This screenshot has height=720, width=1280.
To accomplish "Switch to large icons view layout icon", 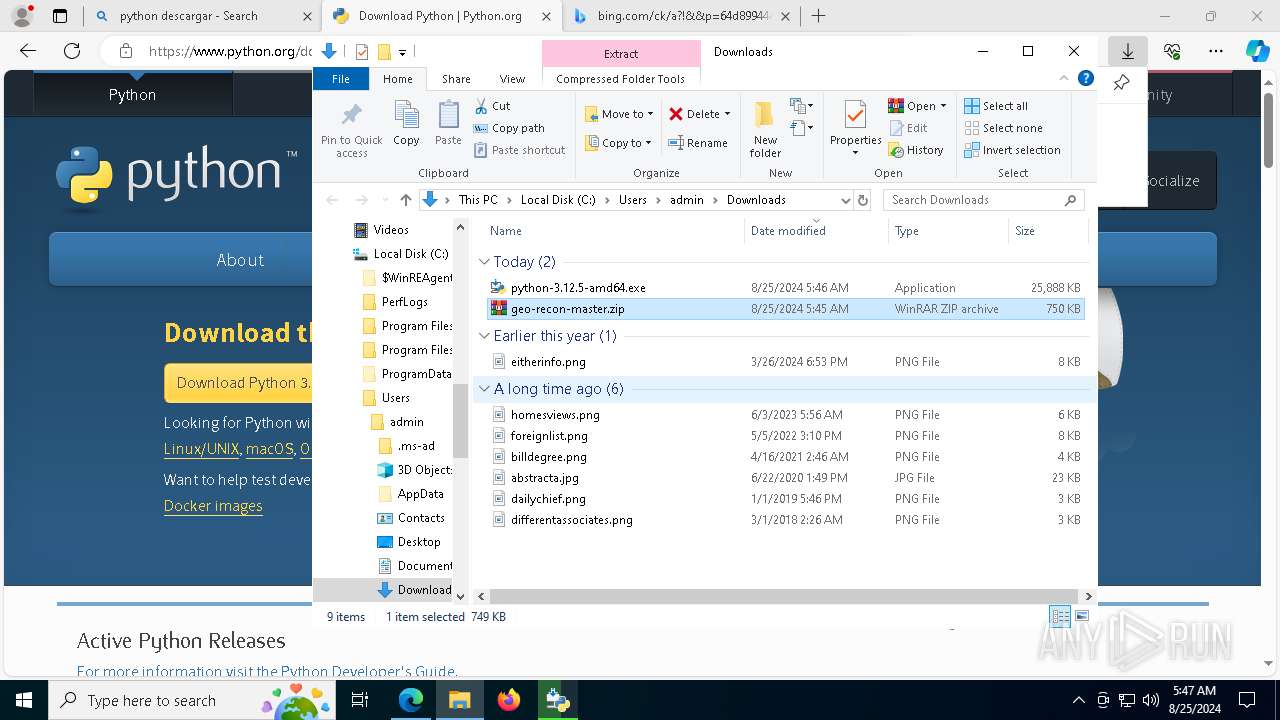I will point(1080,617).
